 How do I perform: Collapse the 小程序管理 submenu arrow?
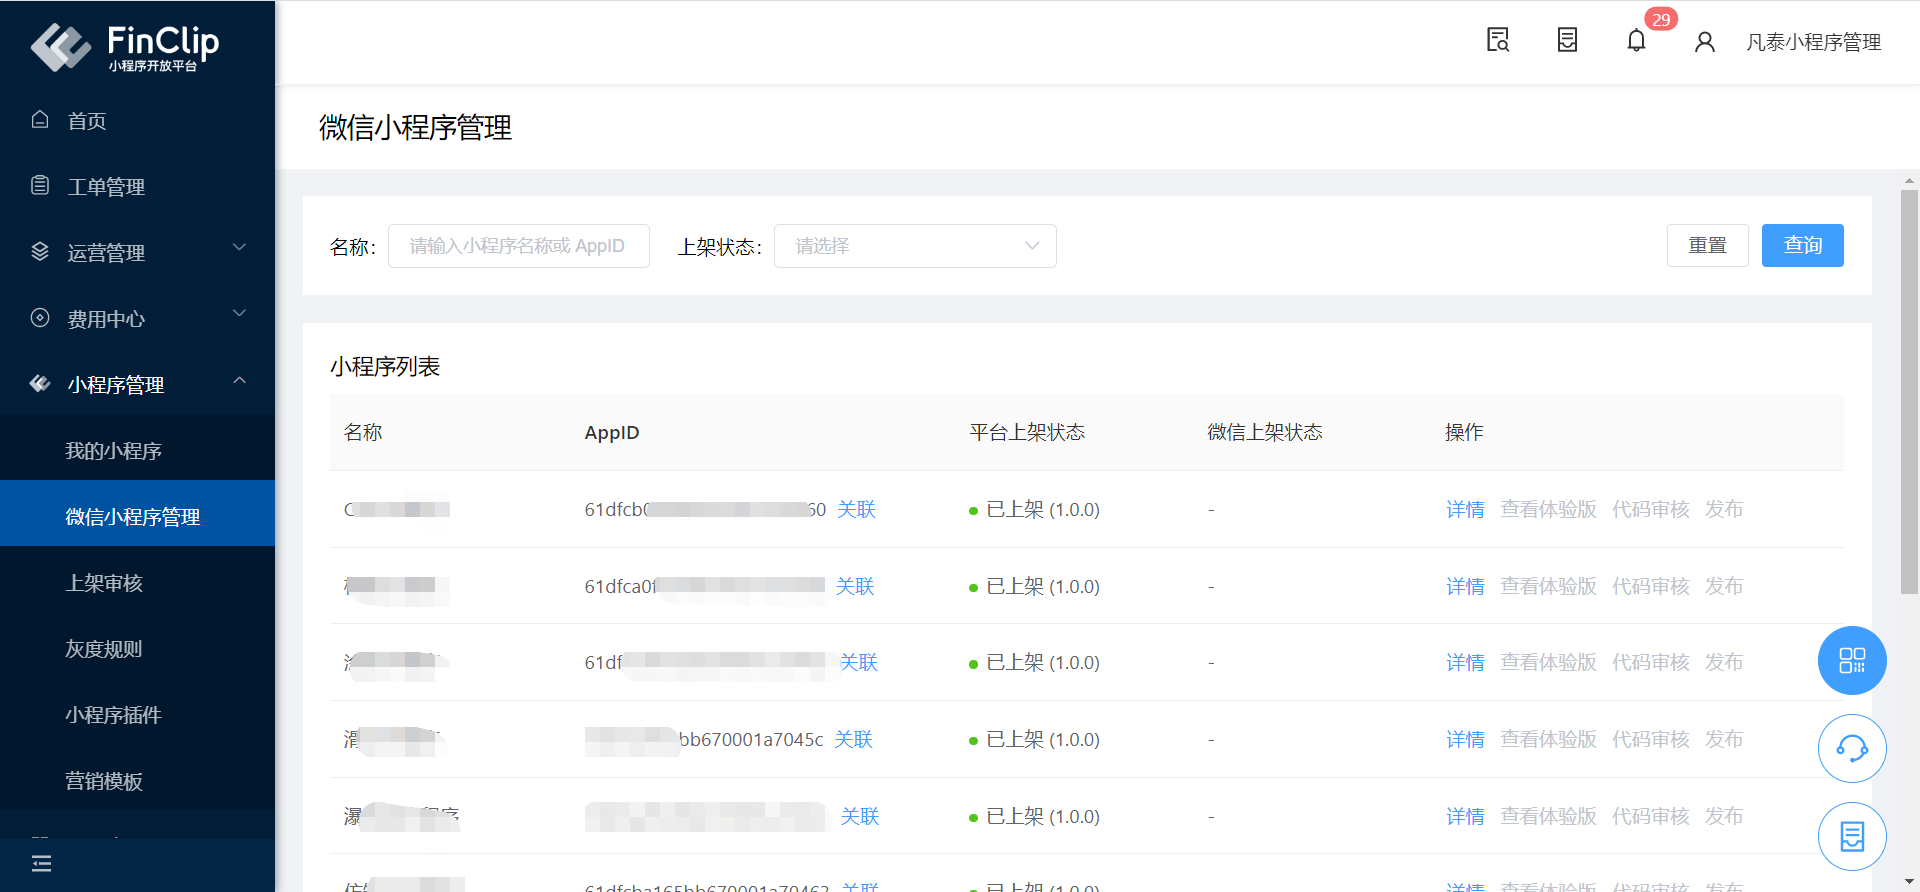pyautogui.click(x=239, y=380)
